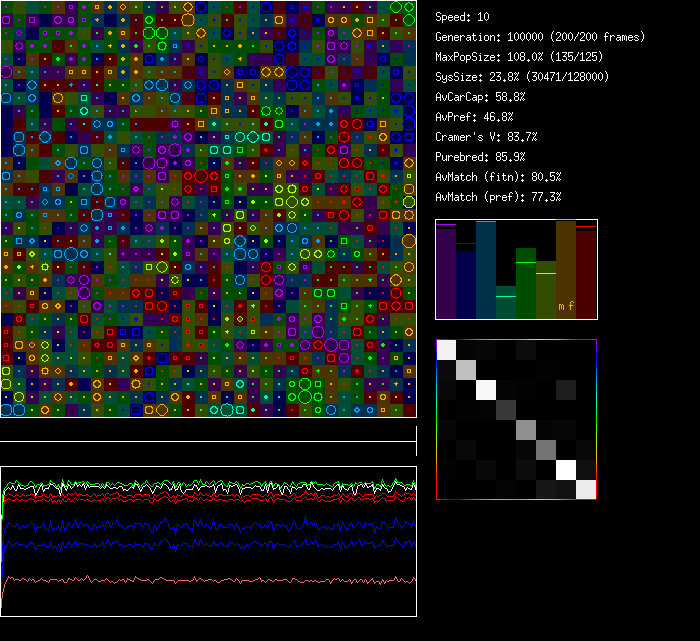
Task: Click the Speed: 10 readout
Action: pyautogui.click(x=463, y=17)
